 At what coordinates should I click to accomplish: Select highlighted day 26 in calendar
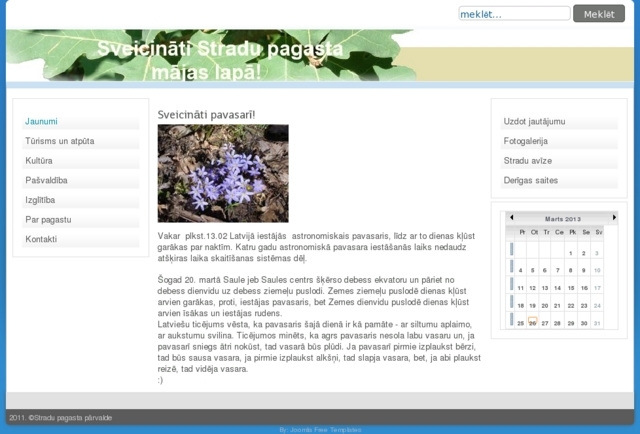[533, 322]
